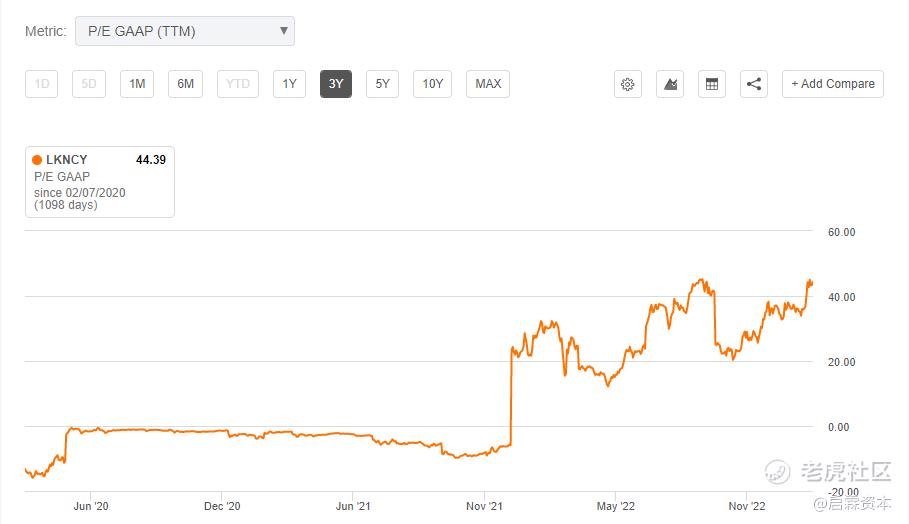The width and height of the screenshot is (909, 524).
Task: Switch to the 1Y range
Action: coord(289,84)
